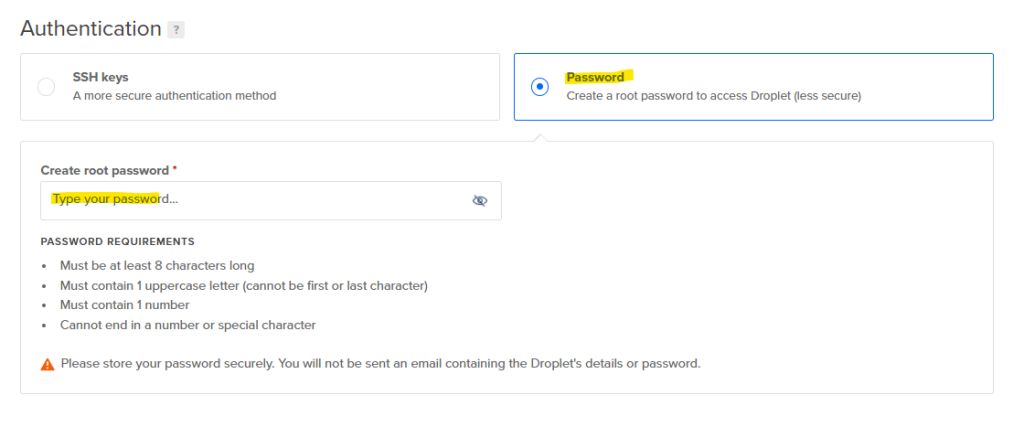This screenshot has width=1024, height=438.
Task: Click the "Authentication" section heading
Action: [90, 29]
